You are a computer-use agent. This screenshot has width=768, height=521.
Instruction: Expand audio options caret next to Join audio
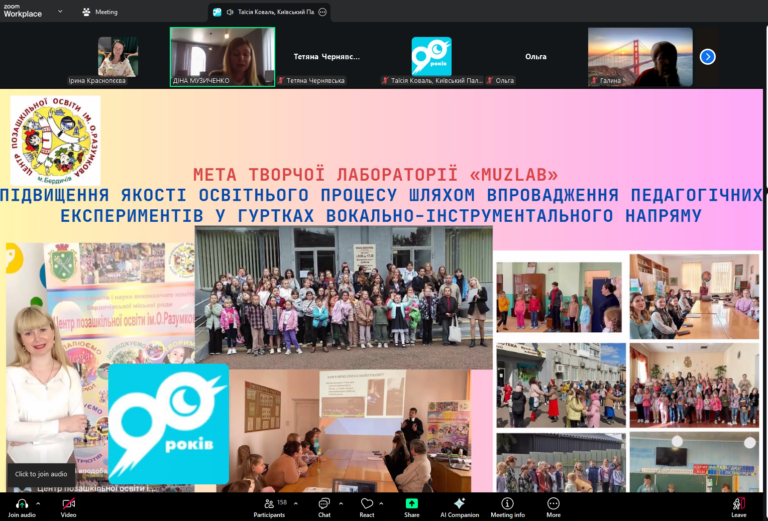(x=38, y=503)
